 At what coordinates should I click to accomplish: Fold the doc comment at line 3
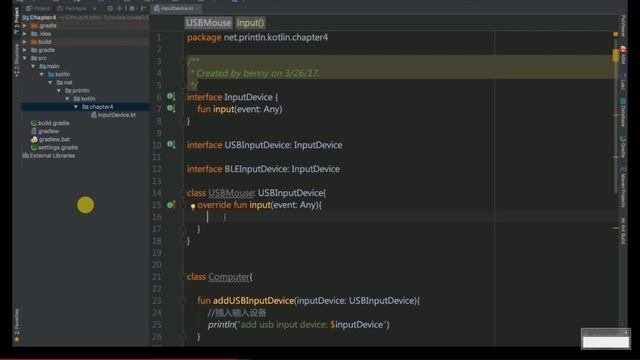182,61
